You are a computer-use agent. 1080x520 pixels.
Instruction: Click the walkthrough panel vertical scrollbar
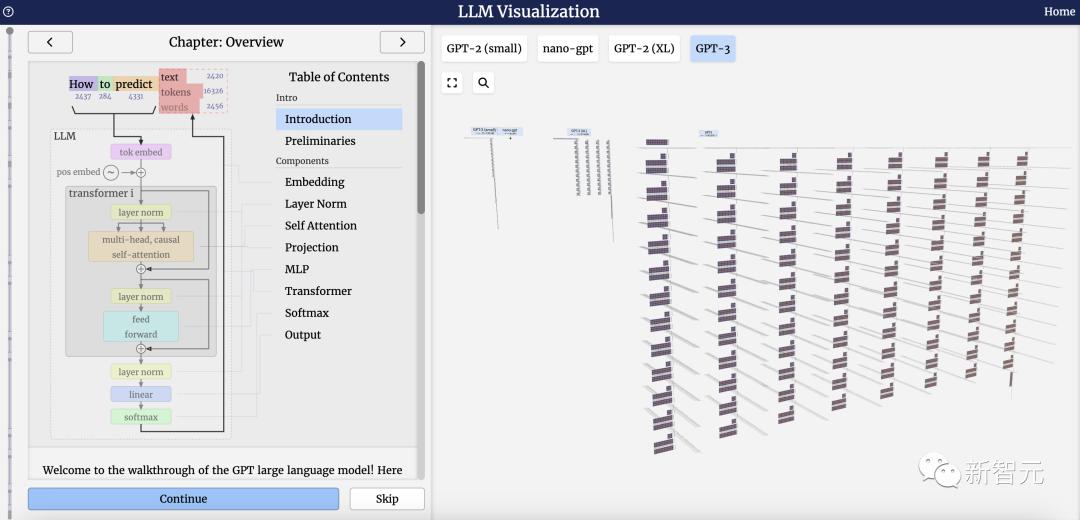[421, 138]
